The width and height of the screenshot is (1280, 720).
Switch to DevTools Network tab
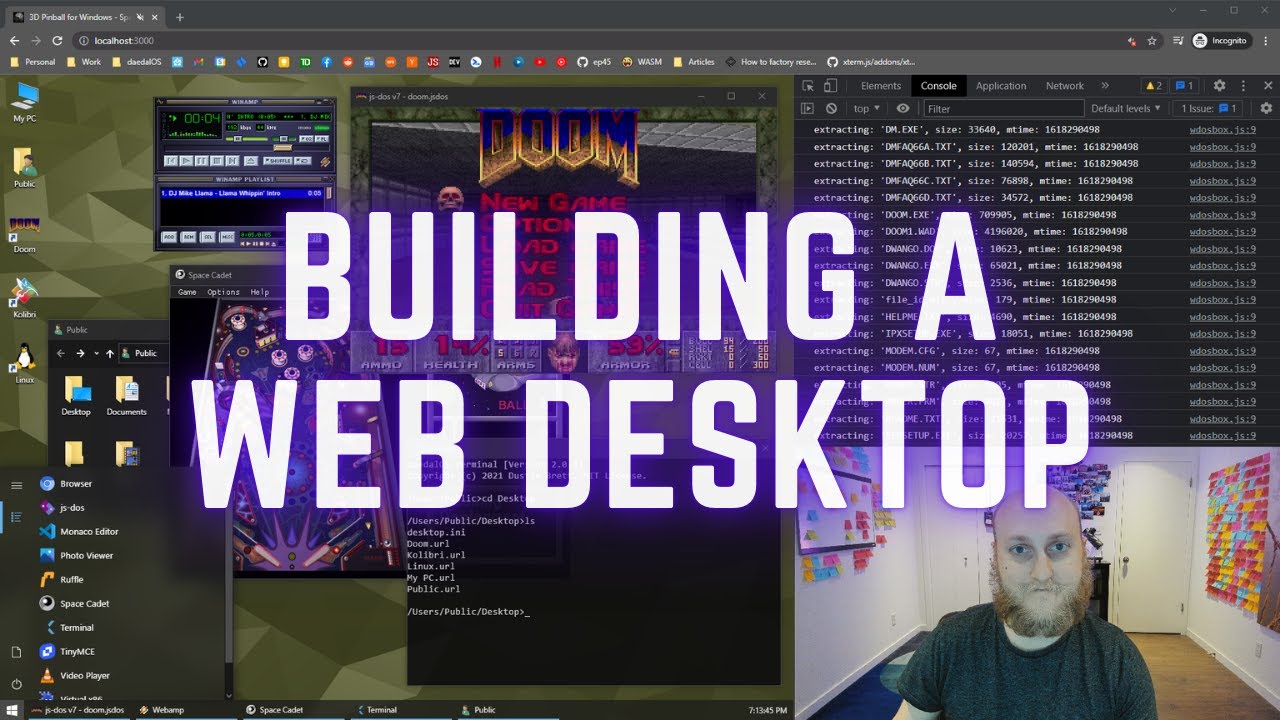[1065, 86]
